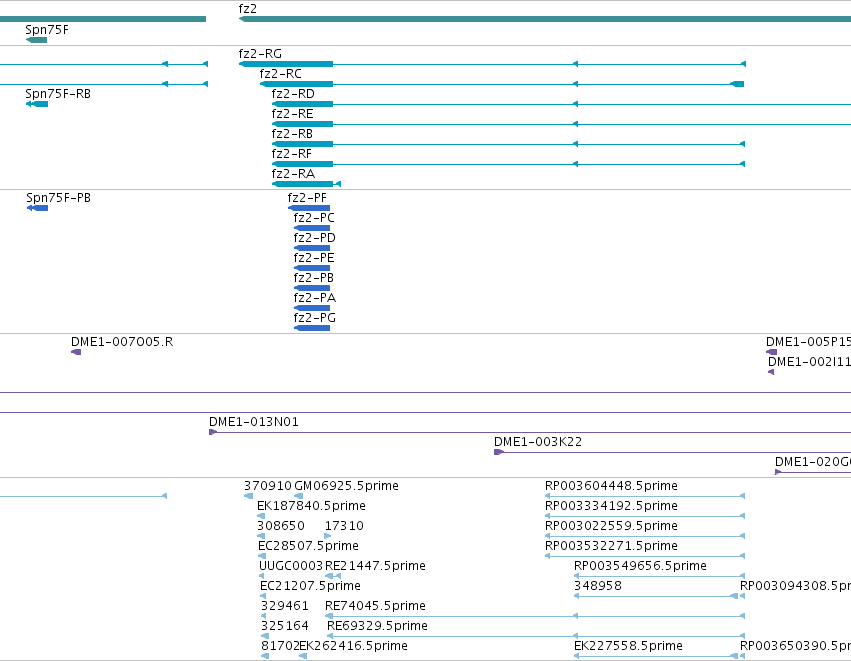Screen dimensions: 851x661
Task: Click the fz2-RB transcript label
Action: tap(292, 134)
